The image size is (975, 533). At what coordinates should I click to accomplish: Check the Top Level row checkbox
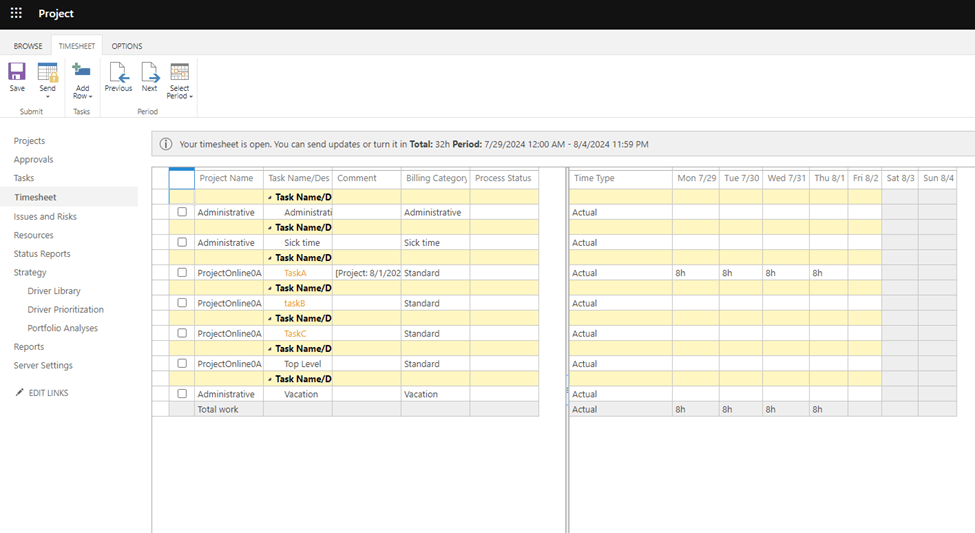(x=182, y=363)
